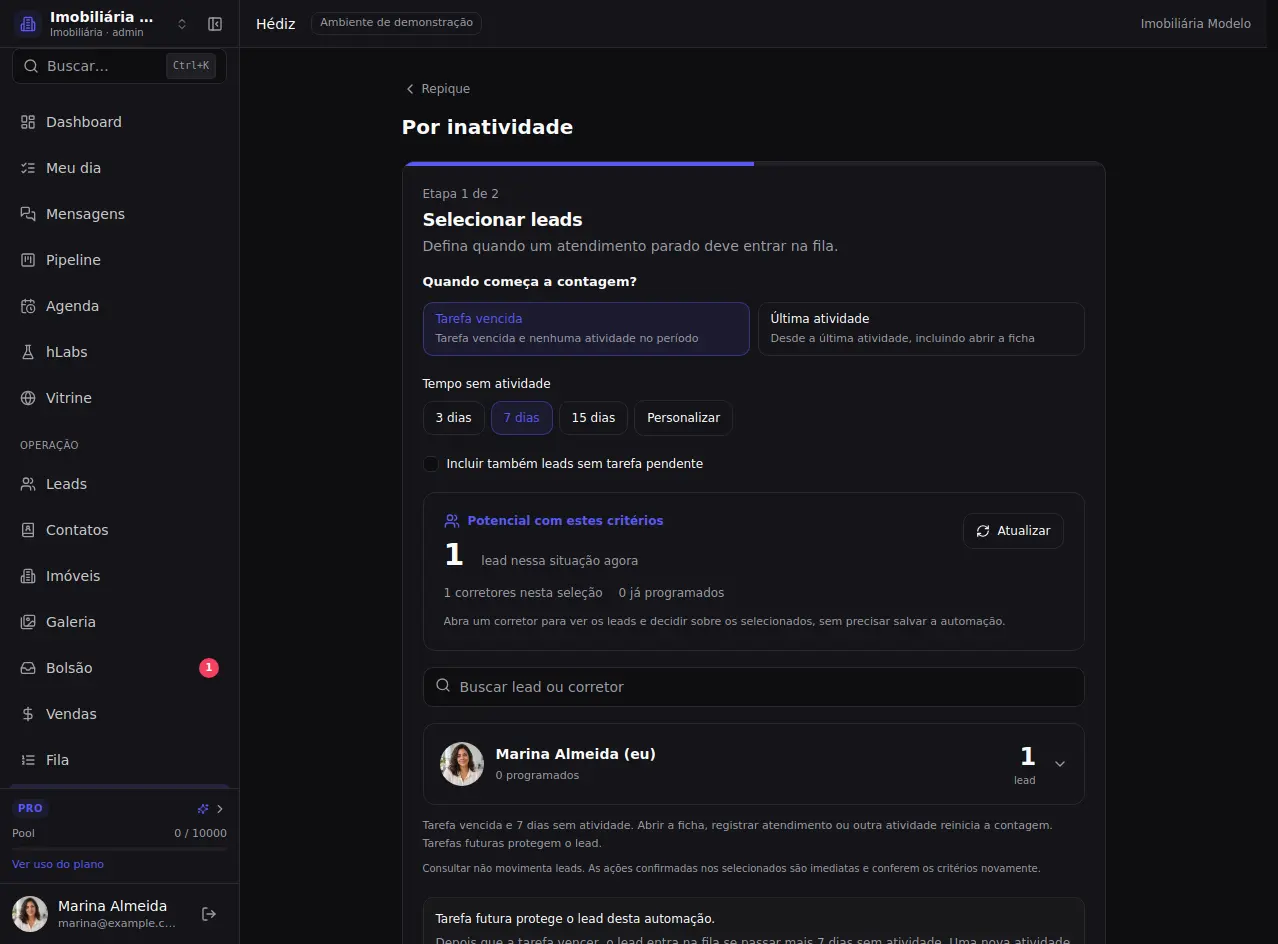
Task: Click the Agenda calendar icon
Action: coord(28,306)
